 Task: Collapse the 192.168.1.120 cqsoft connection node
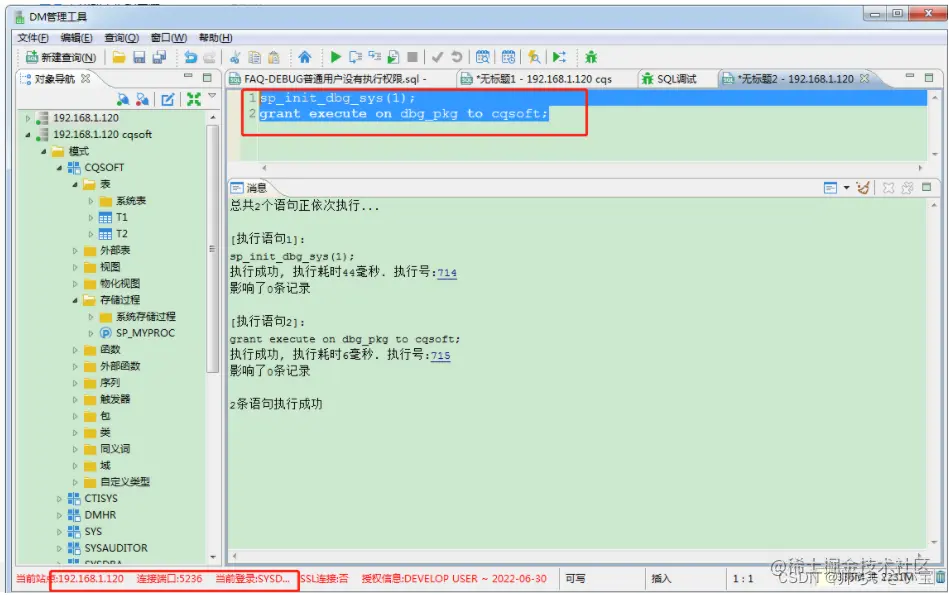pos(28,135)
